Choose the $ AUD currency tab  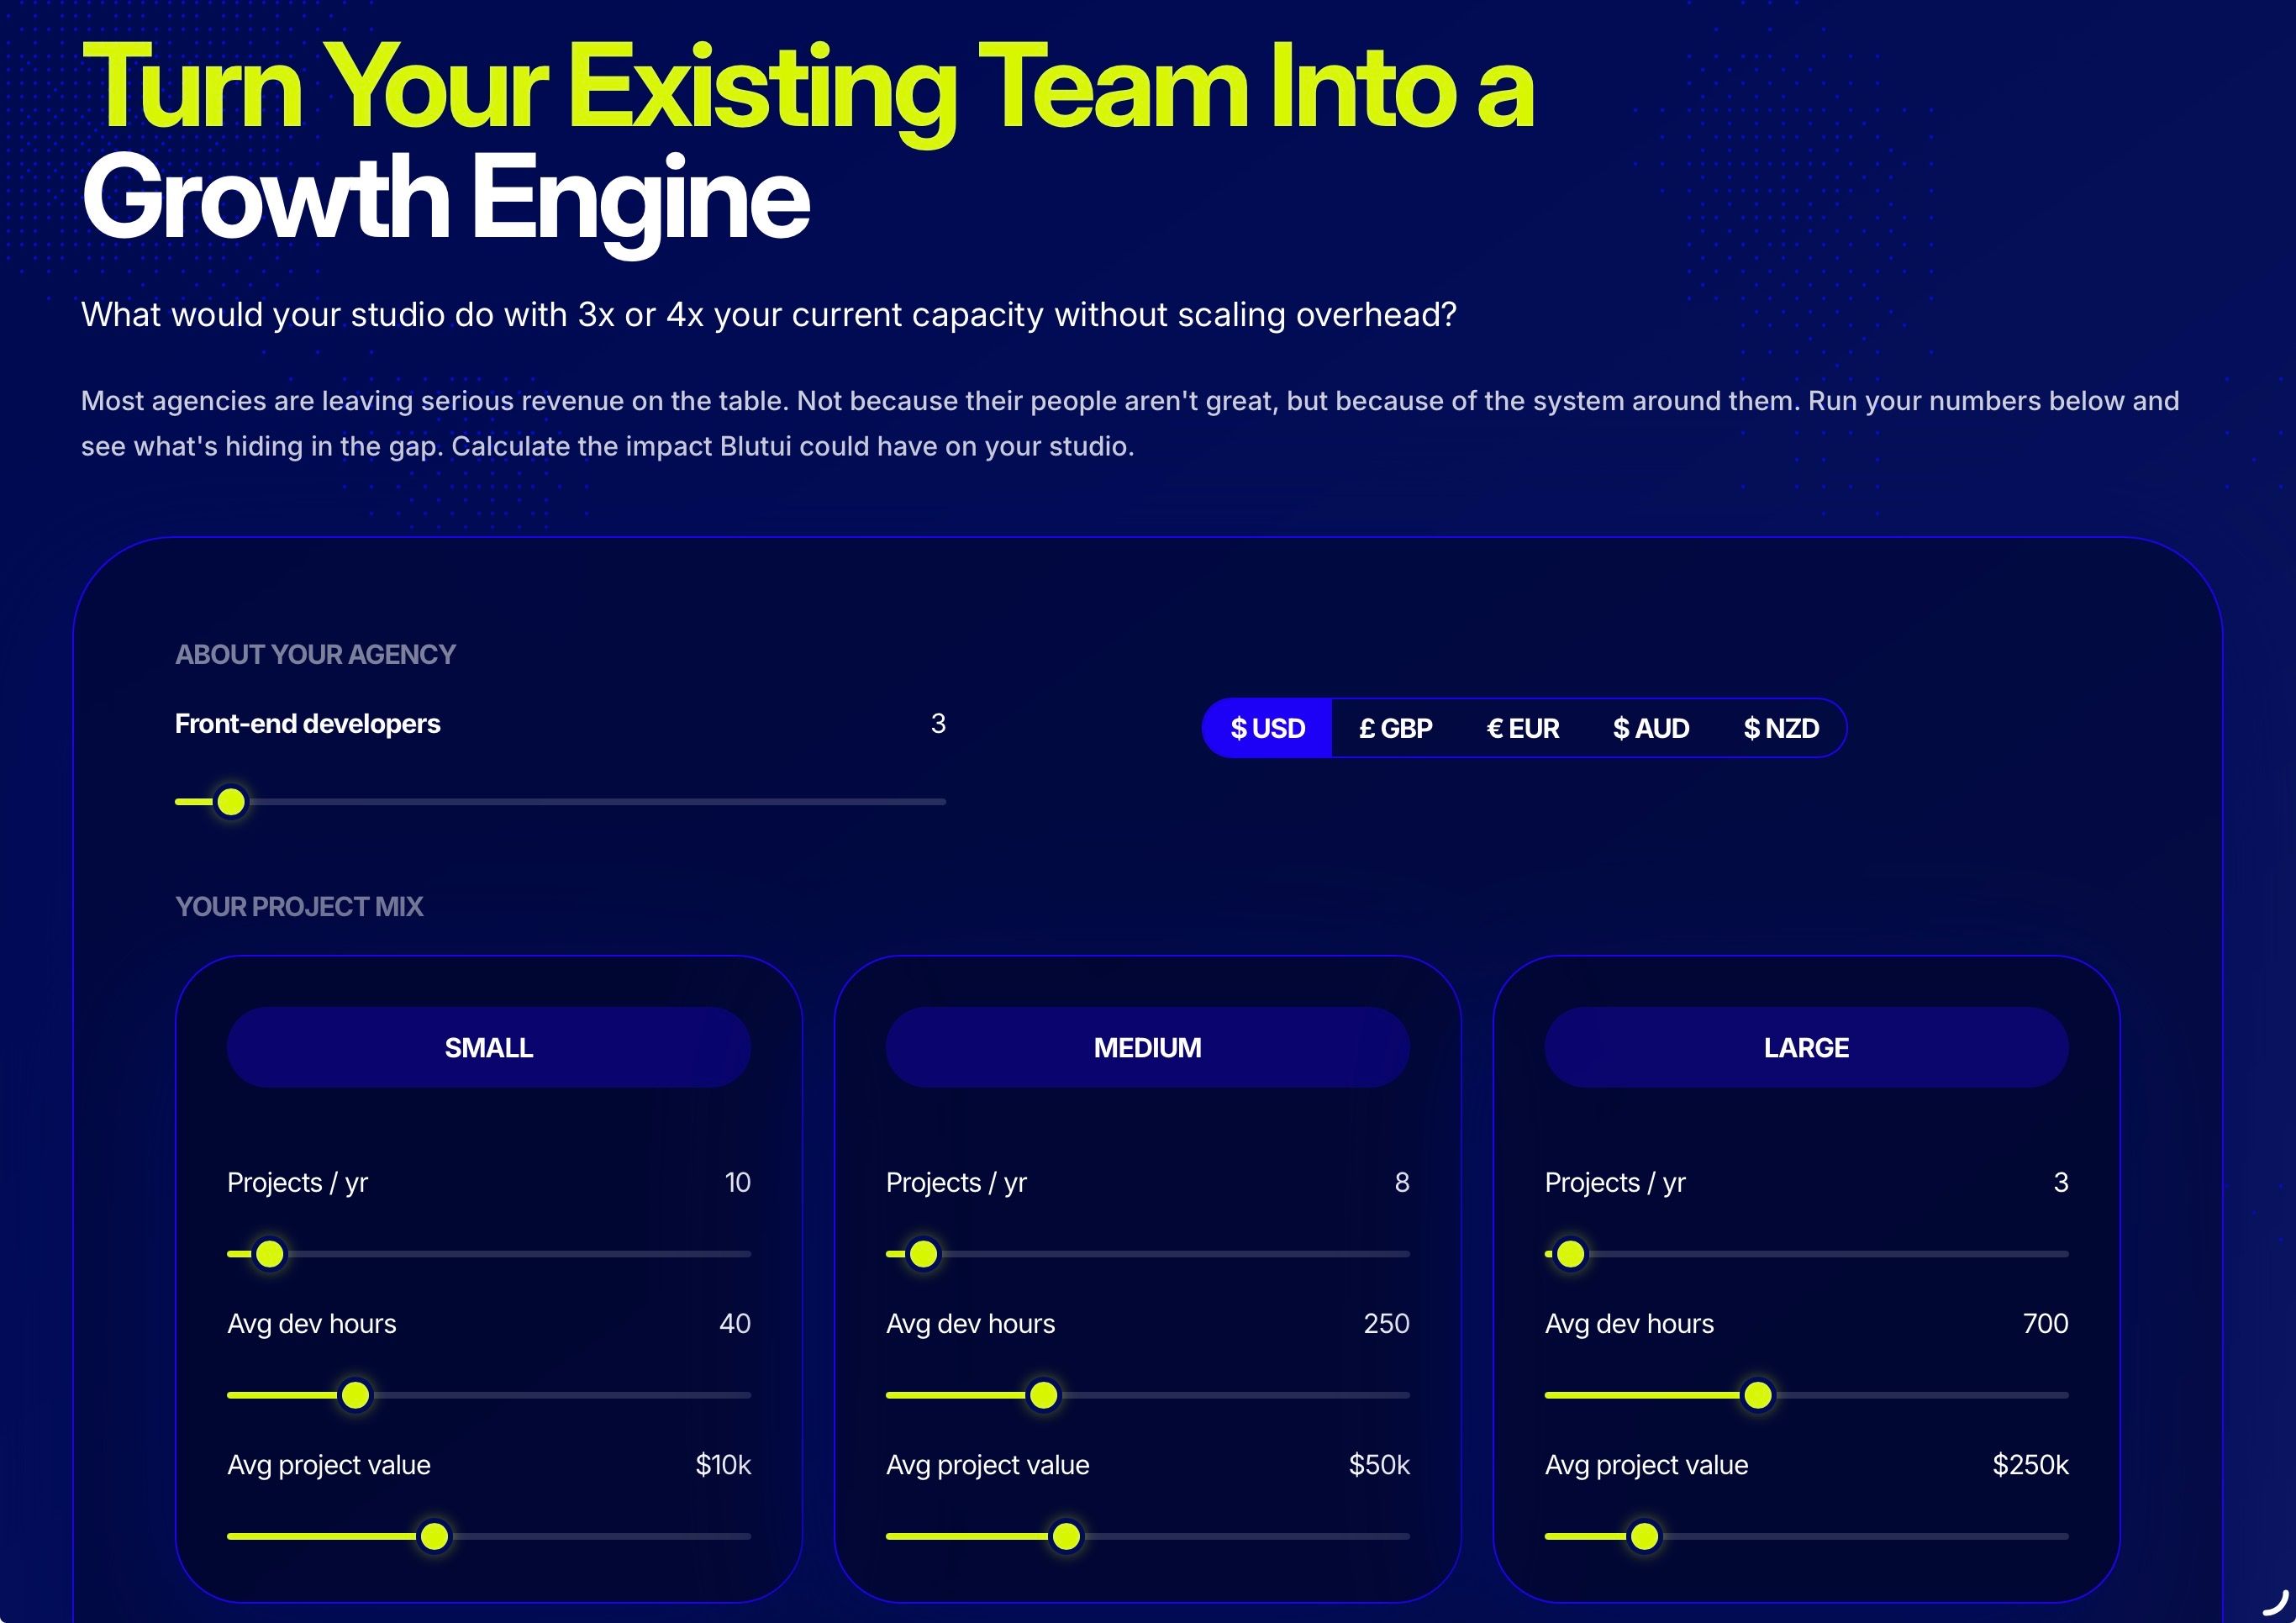click(x=1651, y=728)
